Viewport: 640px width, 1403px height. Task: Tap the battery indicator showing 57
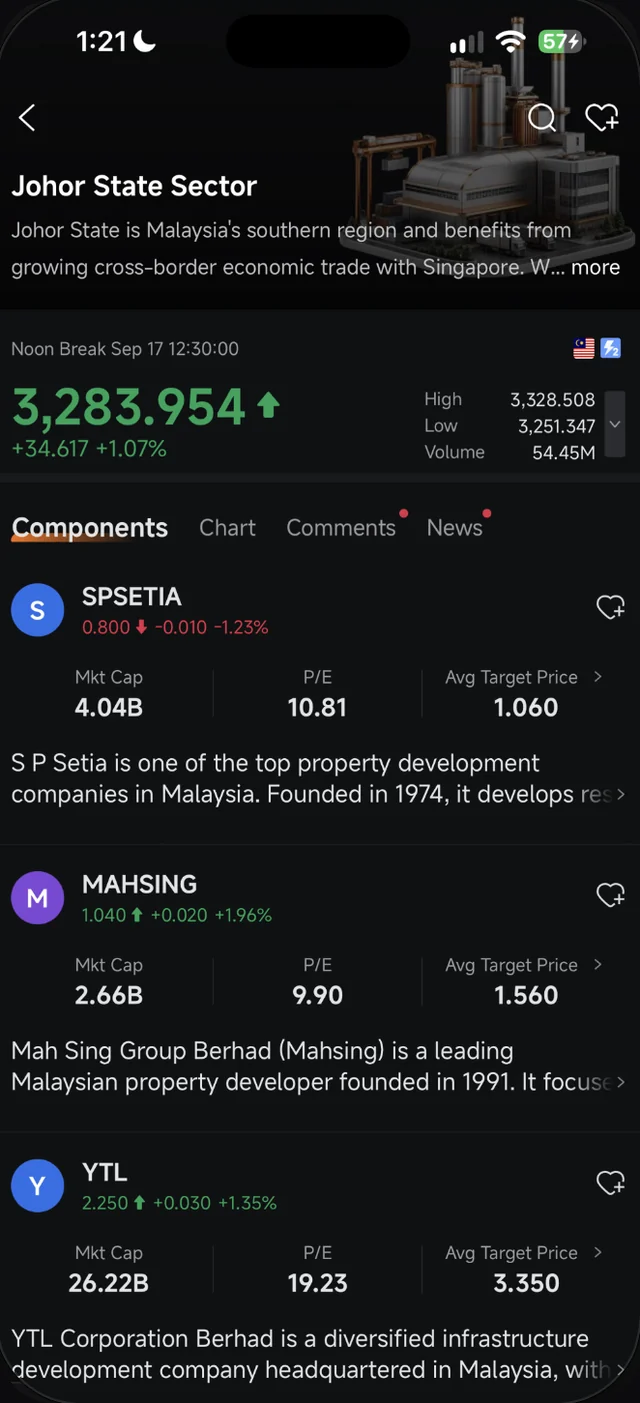tap(561, 42)
